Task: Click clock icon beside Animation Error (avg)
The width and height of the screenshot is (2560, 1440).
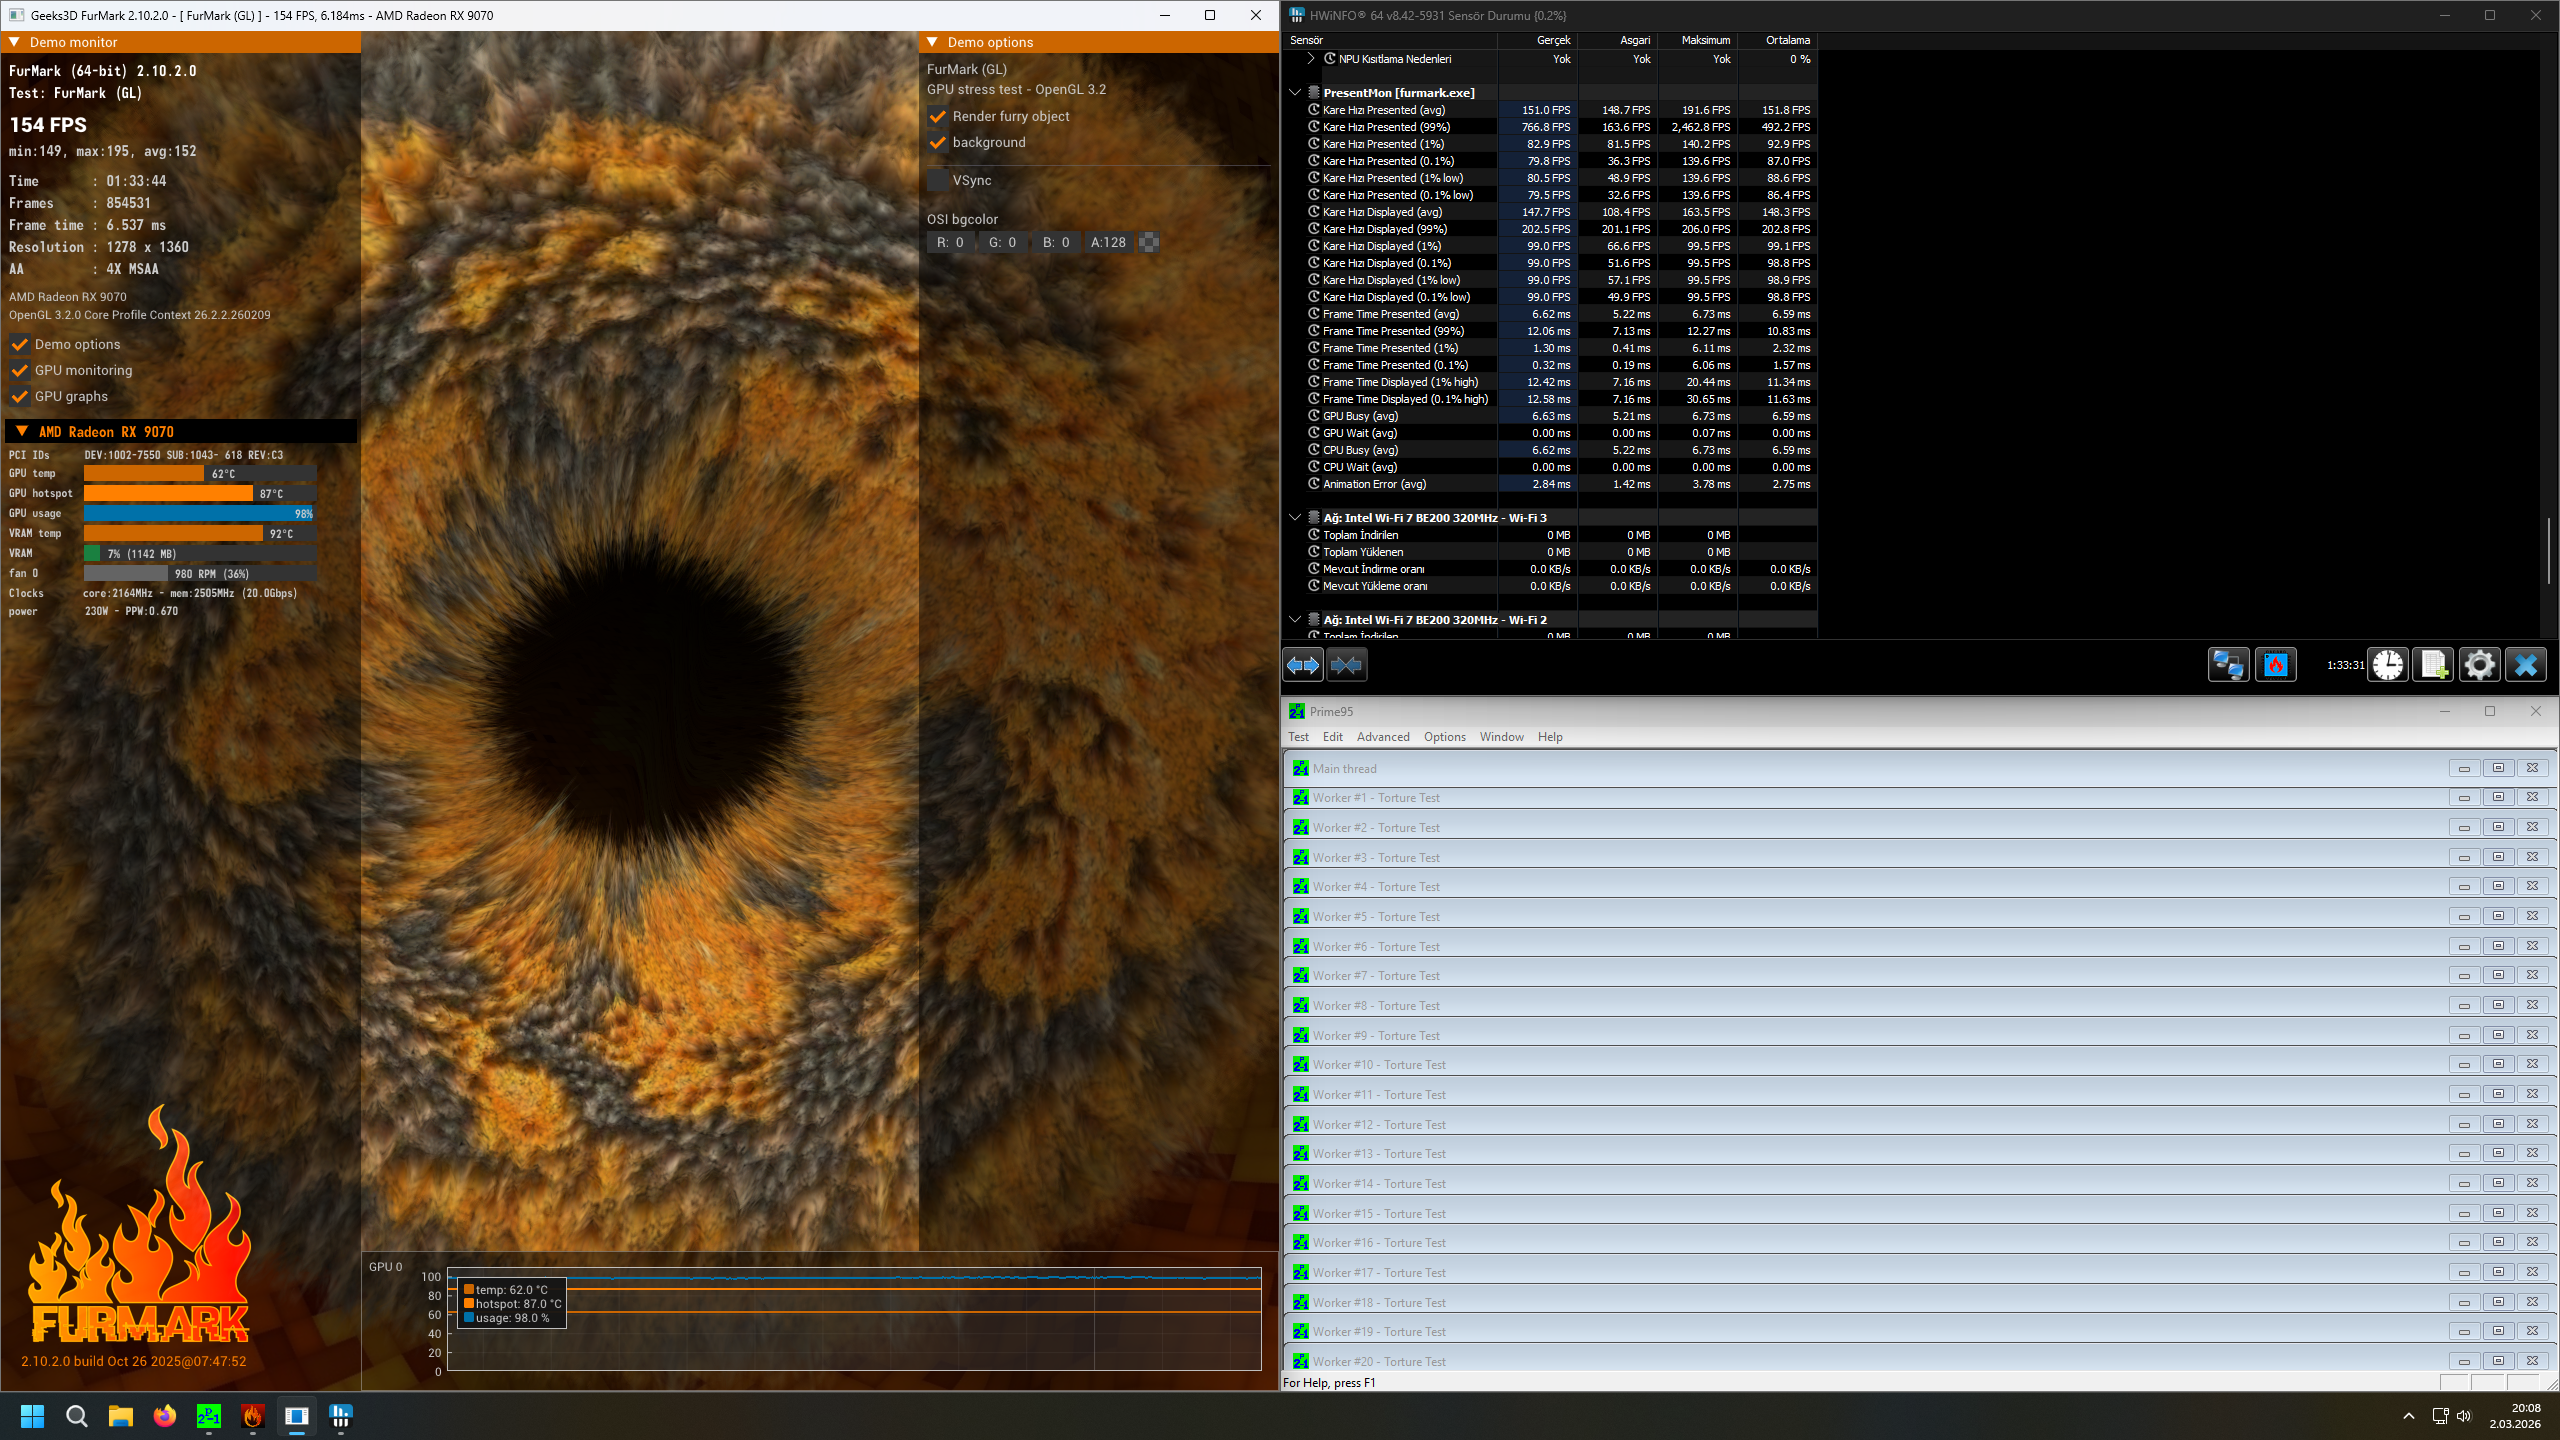Action: click(1314, 484)
